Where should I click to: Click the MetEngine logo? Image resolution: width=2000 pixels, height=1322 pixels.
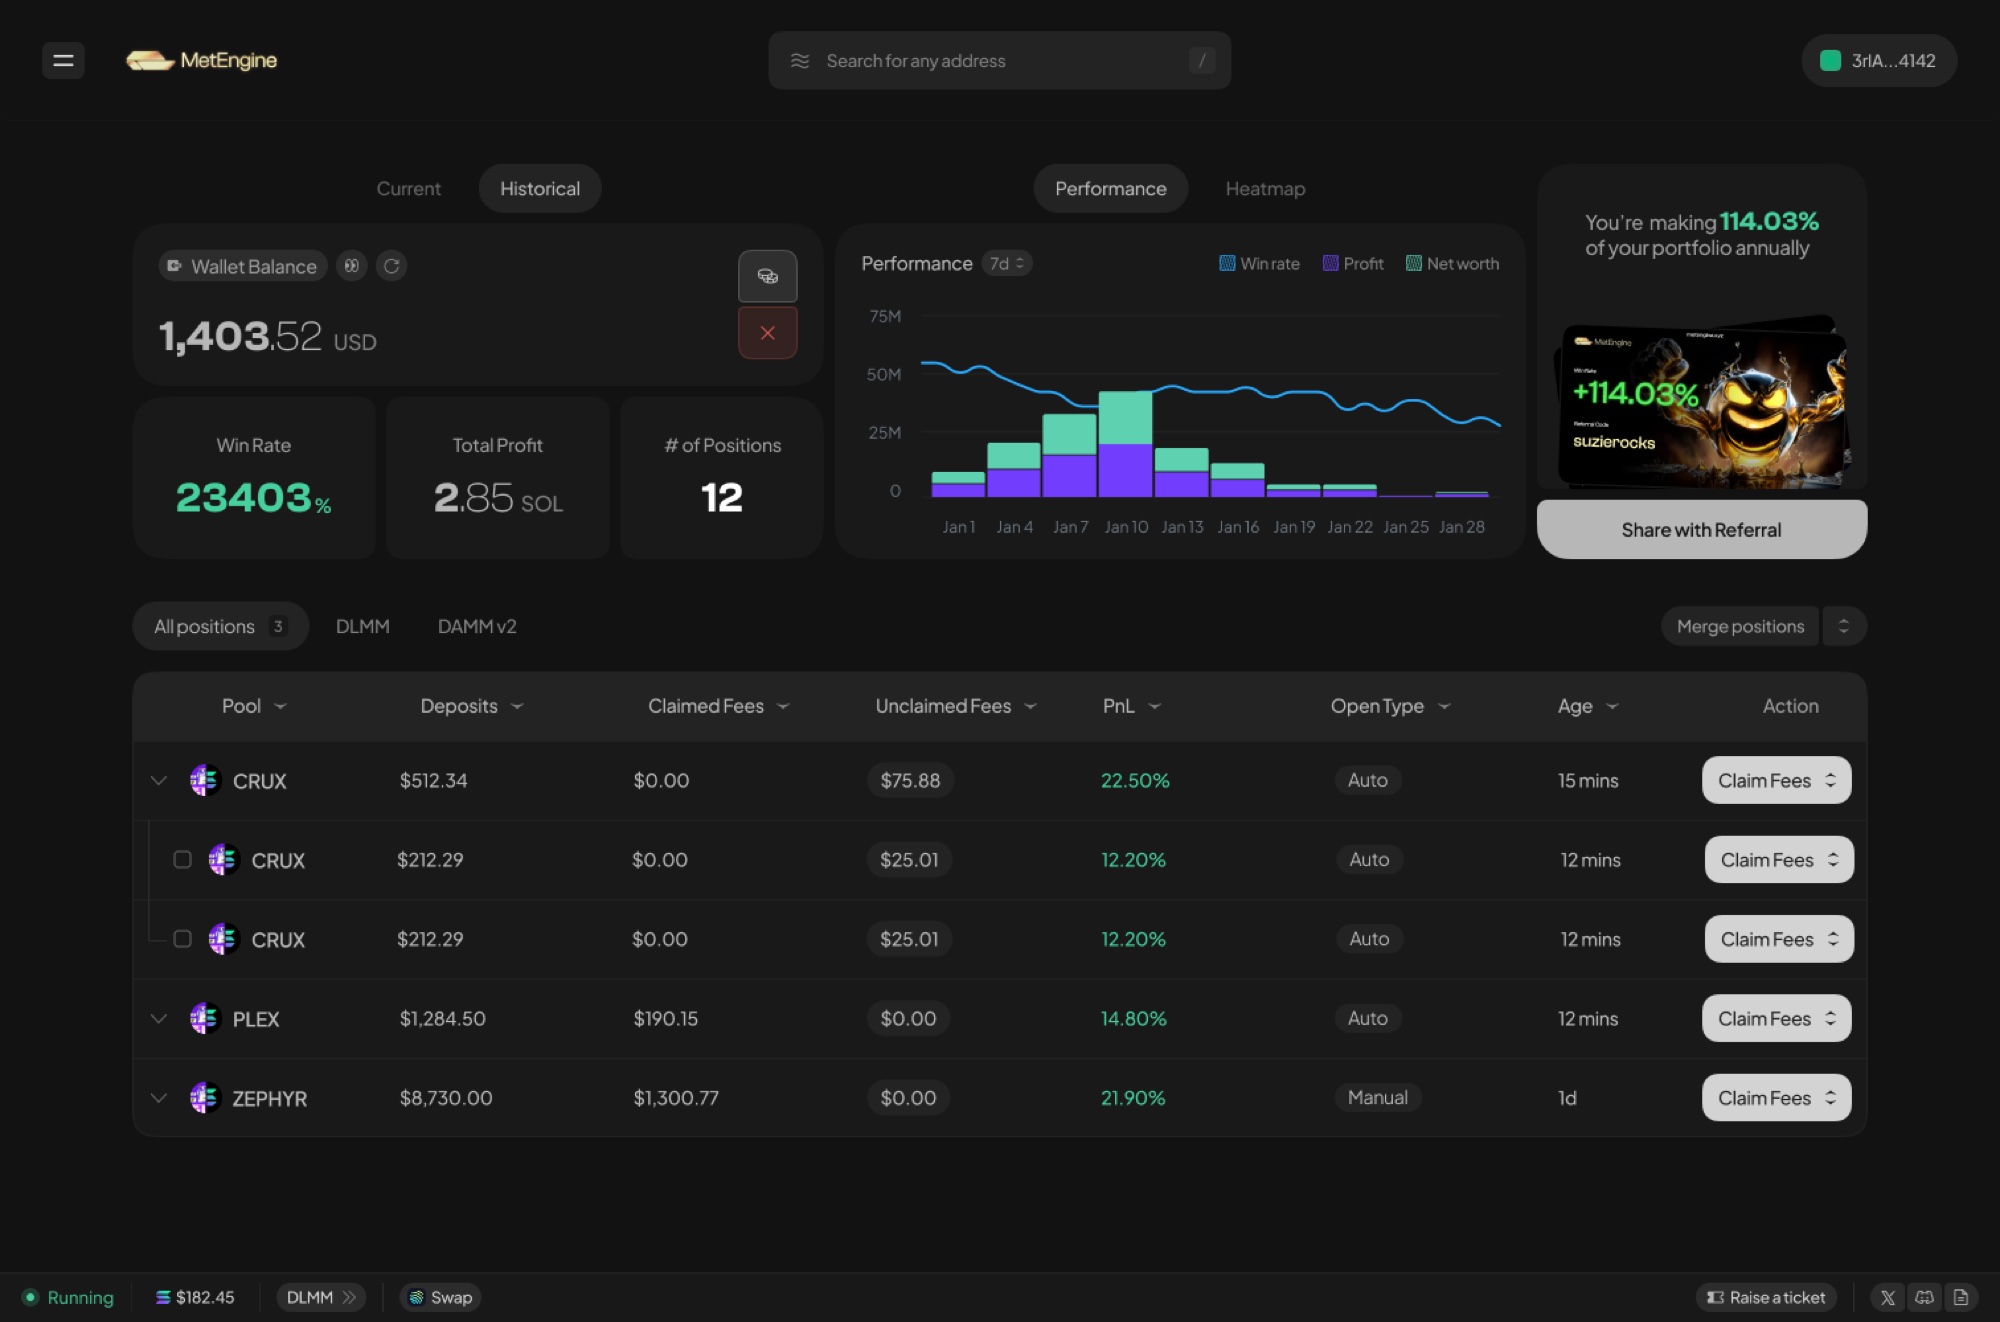(201, 60)
